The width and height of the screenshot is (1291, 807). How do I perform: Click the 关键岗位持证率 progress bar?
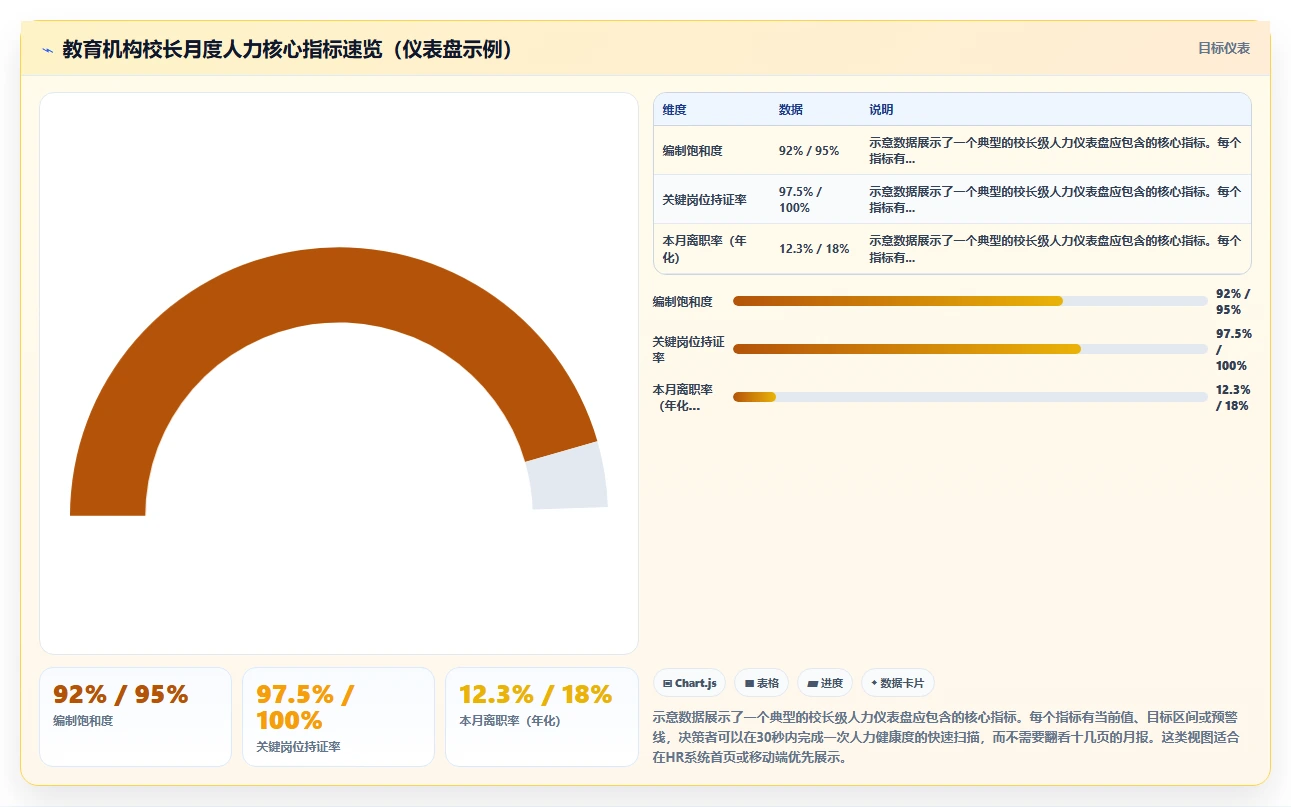pyautogui.click(x=970, y=349)
